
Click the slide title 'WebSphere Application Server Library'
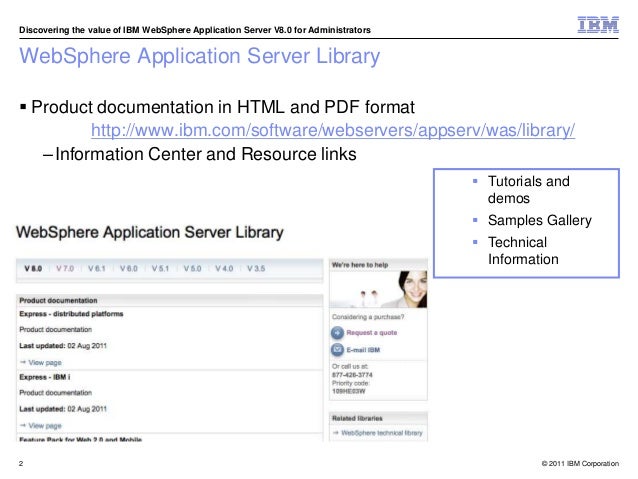200,56
